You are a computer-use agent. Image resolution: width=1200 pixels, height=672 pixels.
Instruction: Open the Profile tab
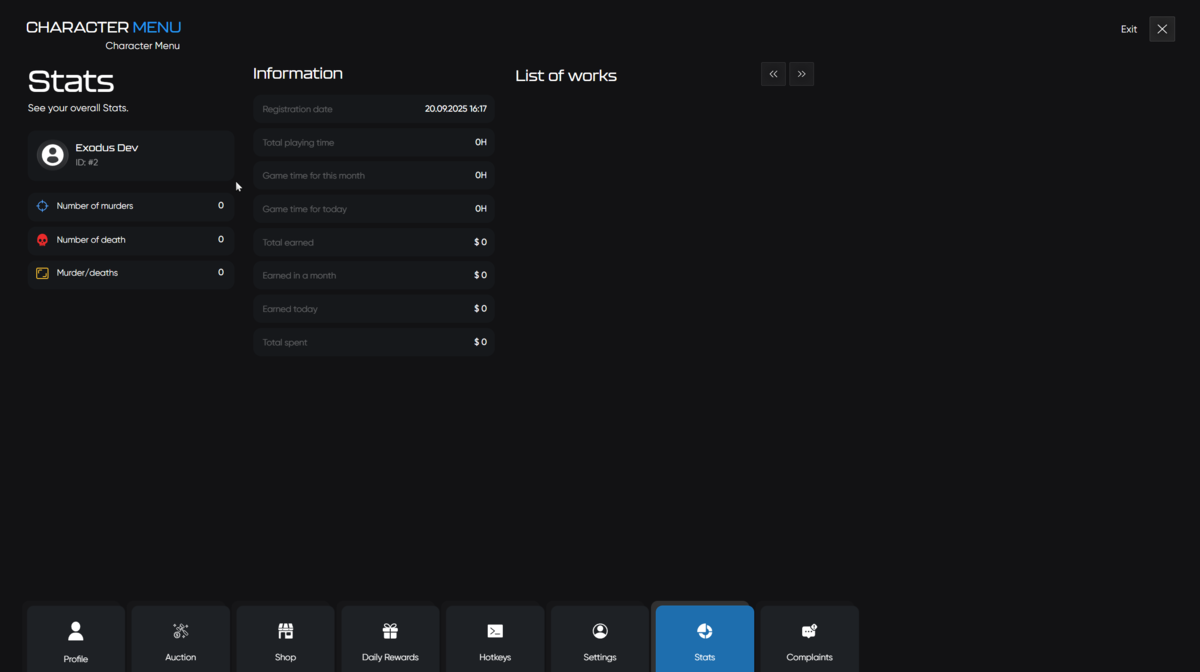76,639
